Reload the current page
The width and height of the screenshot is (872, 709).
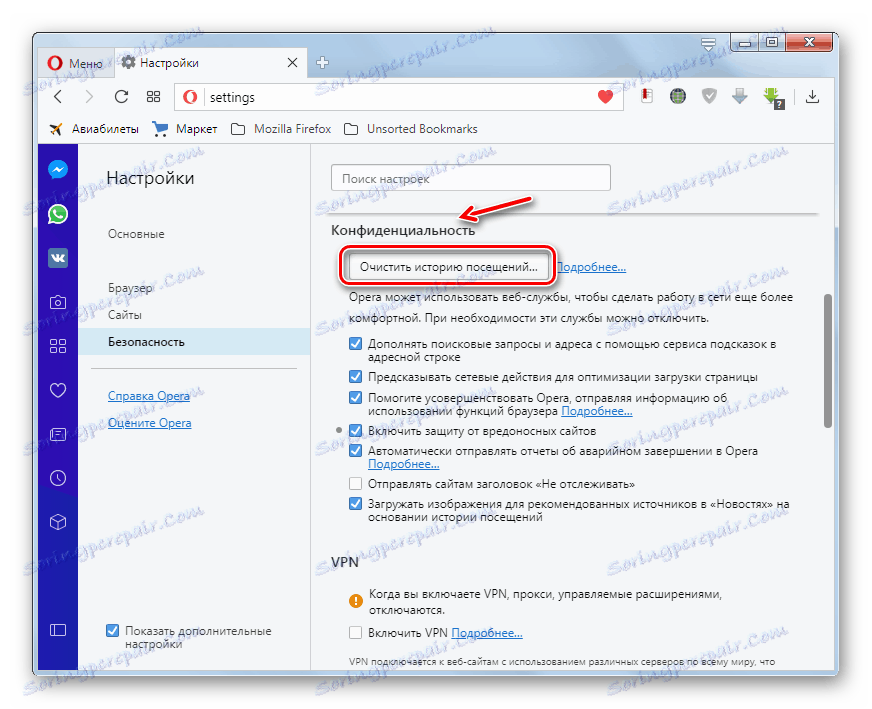point(121,97)
